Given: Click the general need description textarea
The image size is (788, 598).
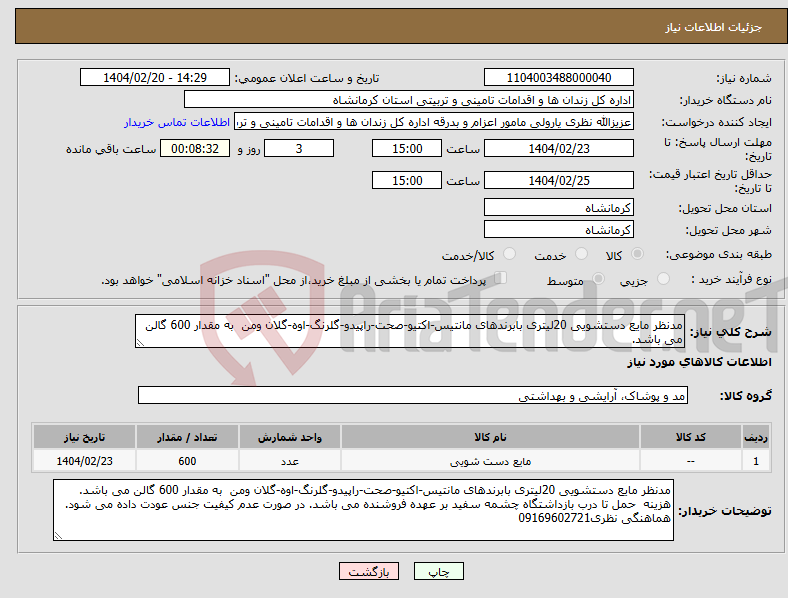Looking at the screenshot, I should click(410, 331).
